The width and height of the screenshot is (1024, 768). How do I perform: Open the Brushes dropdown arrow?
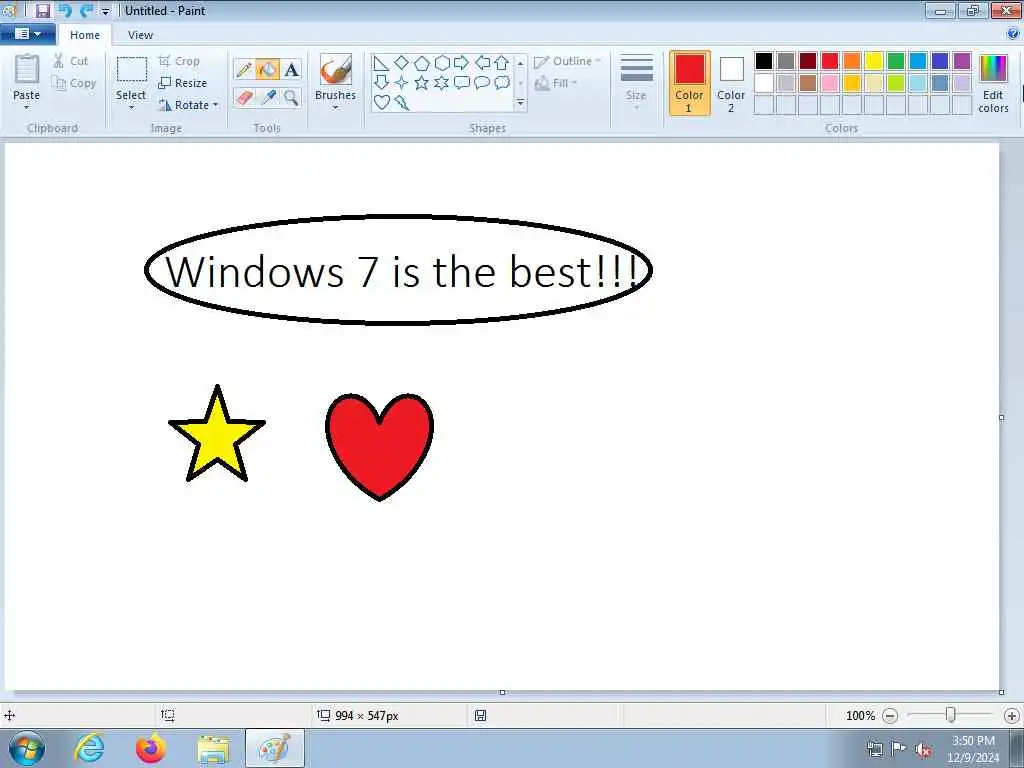(335, 108)
